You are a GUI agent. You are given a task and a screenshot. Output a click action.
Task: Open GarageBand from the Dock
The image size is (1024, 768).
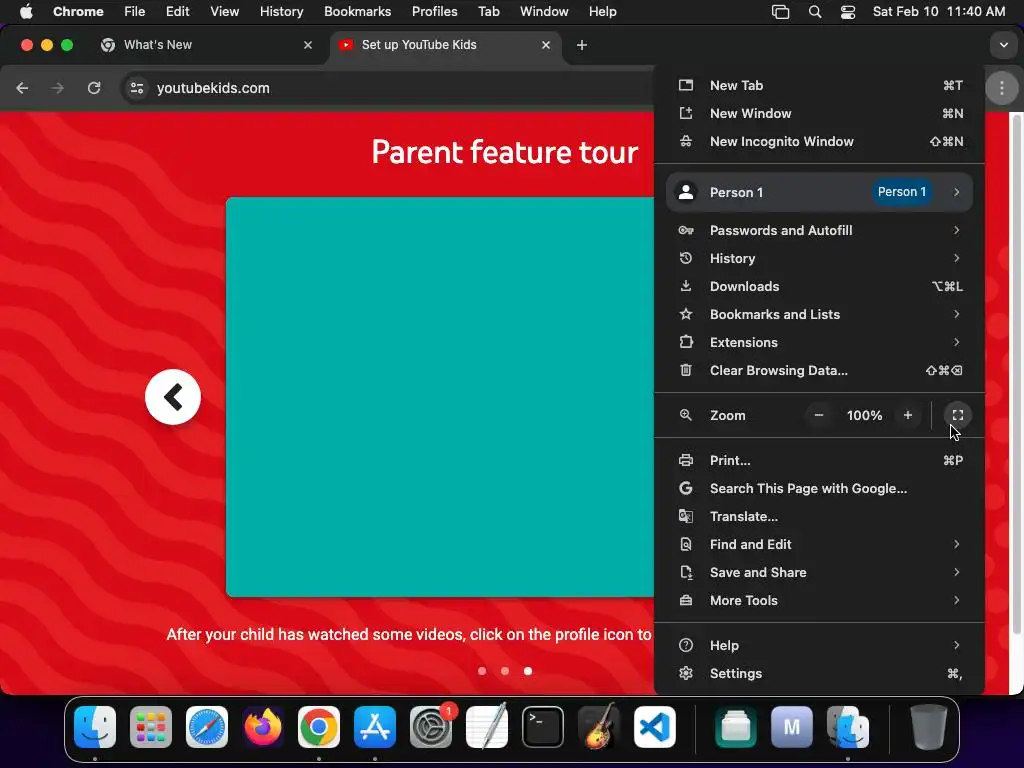coord(599,727)
